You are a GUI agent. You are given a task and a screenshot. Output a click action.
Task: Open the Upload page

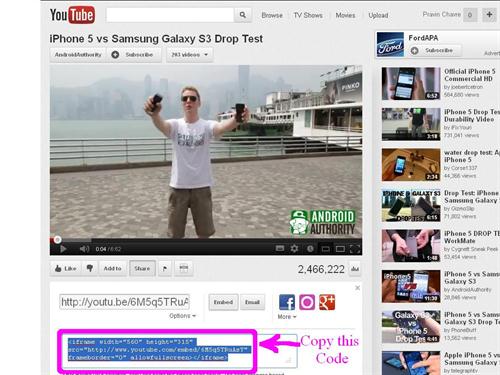(378, 15)
